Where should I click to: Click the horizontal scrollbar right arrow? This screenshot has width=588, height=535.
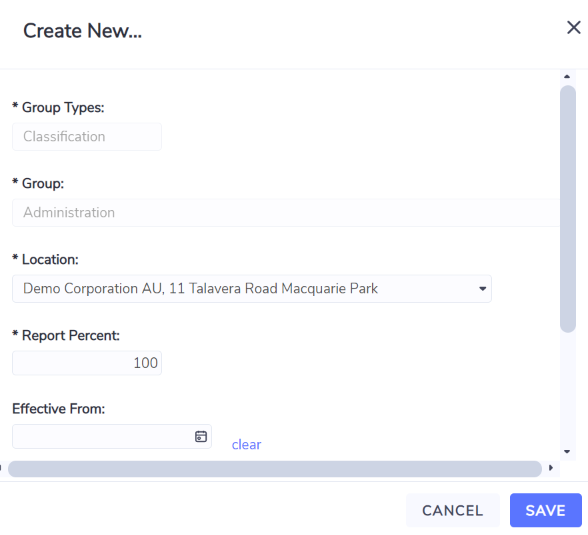(x=551, y=468)
